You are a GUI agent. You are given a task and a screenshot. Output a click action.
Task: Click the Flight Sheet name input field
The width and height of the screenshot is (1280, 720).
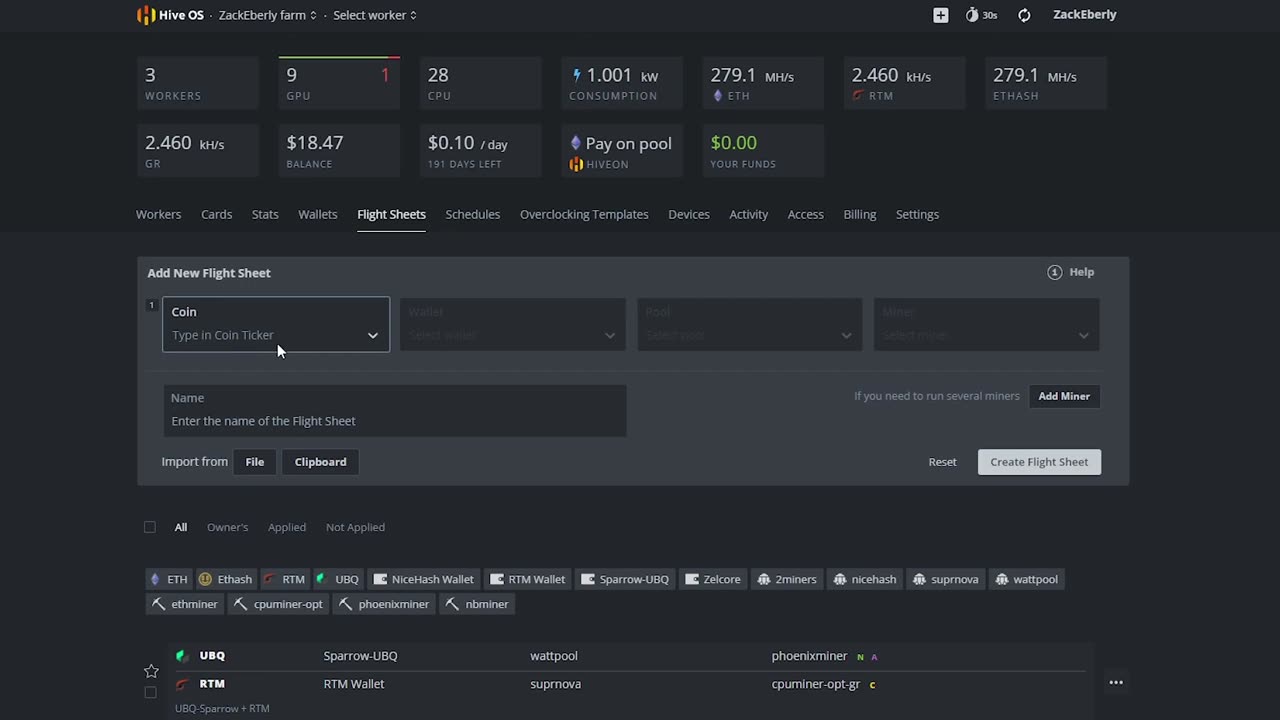pos(395,410)
